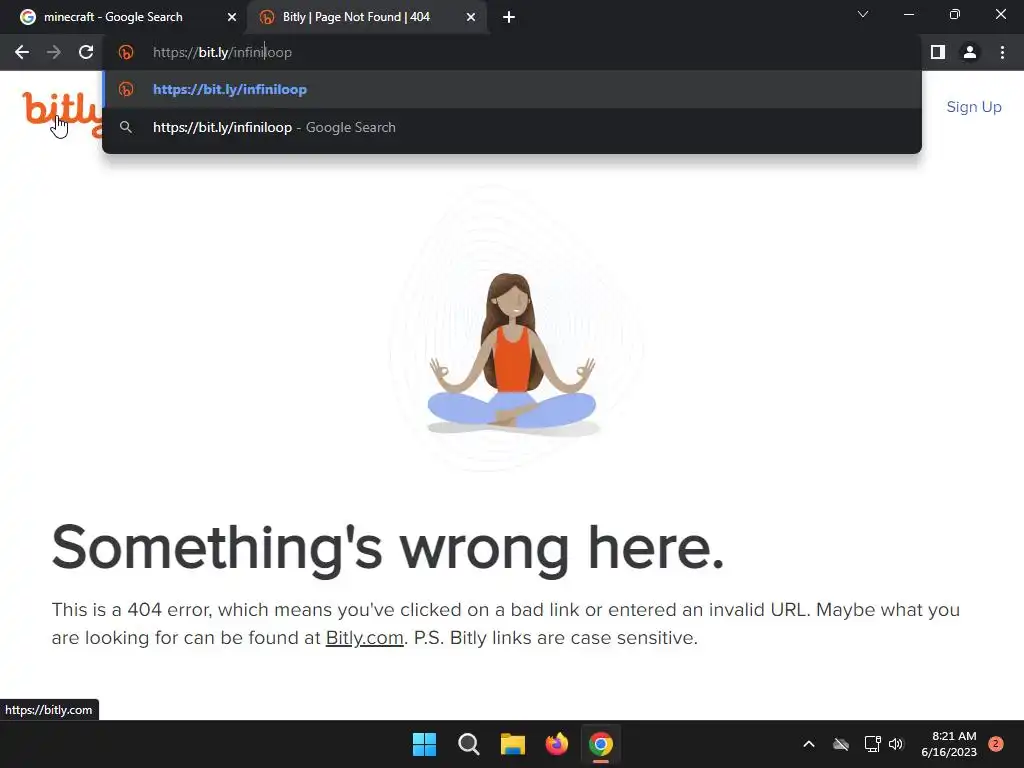
Task: Open the Chrome profile avatar menu
Action: pyautogui.click(x=970, y=52)
